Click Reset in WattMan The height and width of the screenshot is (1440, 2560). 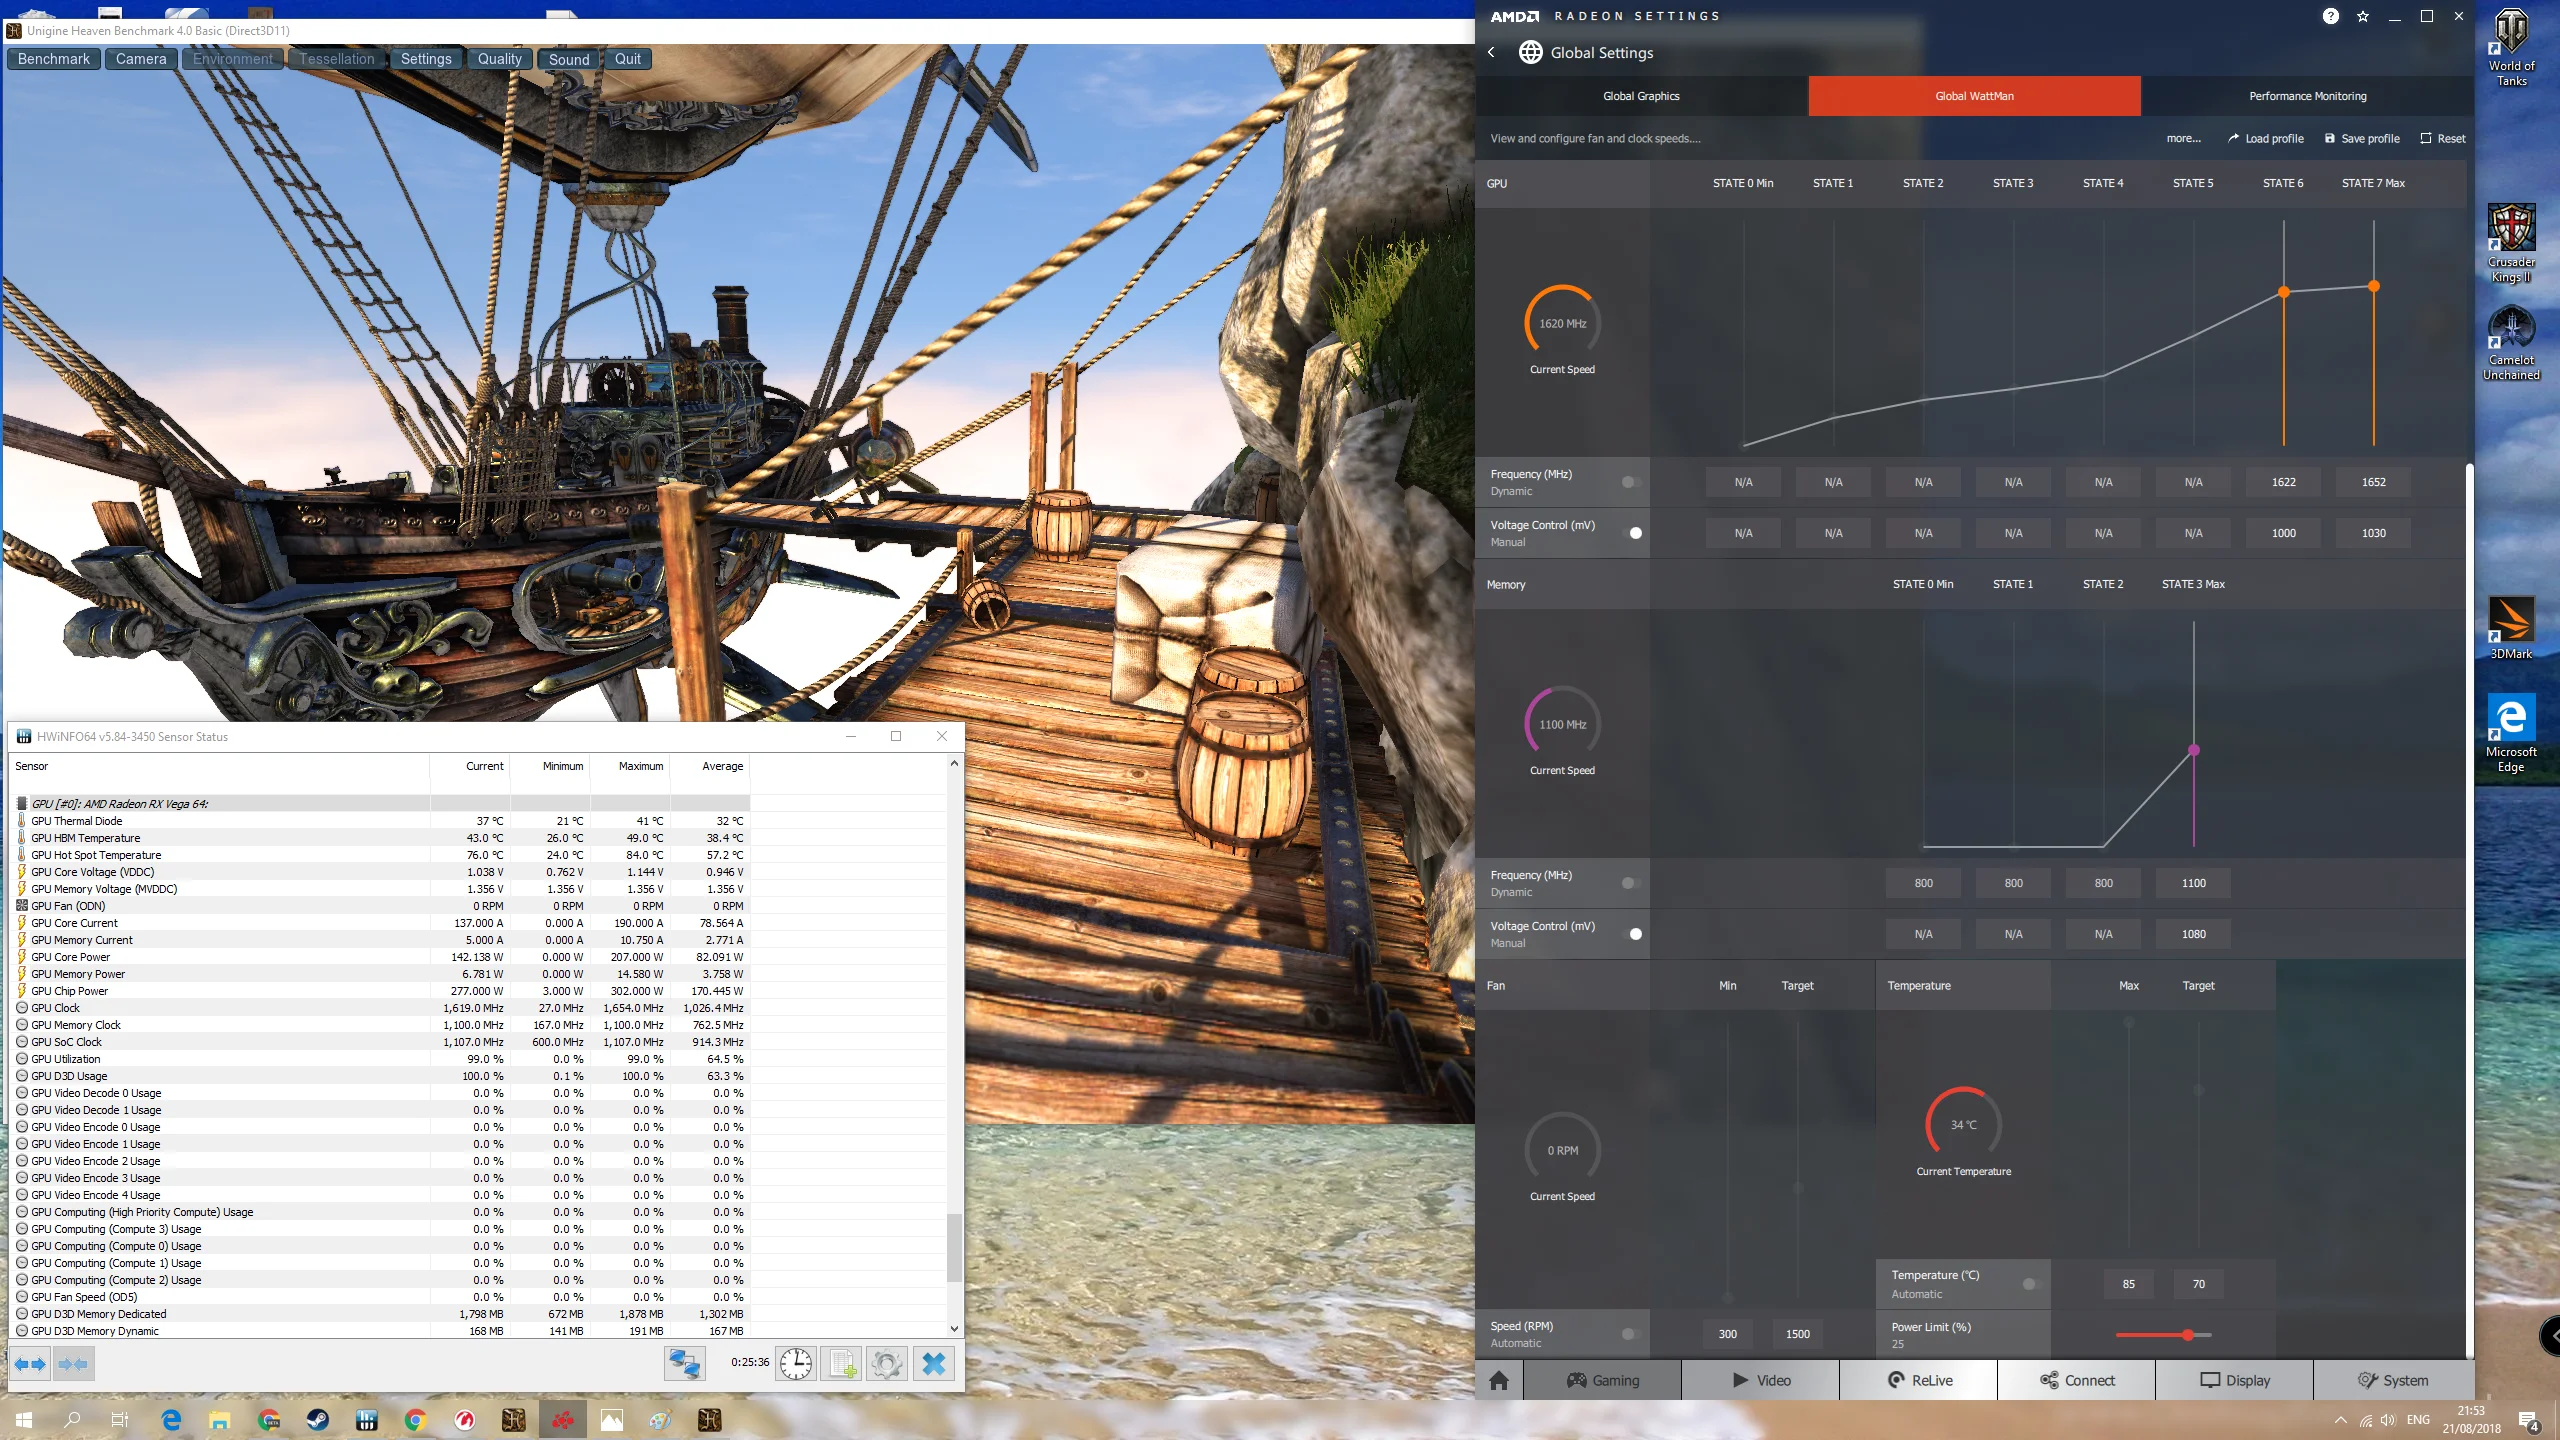click(x=2443, y=138)
